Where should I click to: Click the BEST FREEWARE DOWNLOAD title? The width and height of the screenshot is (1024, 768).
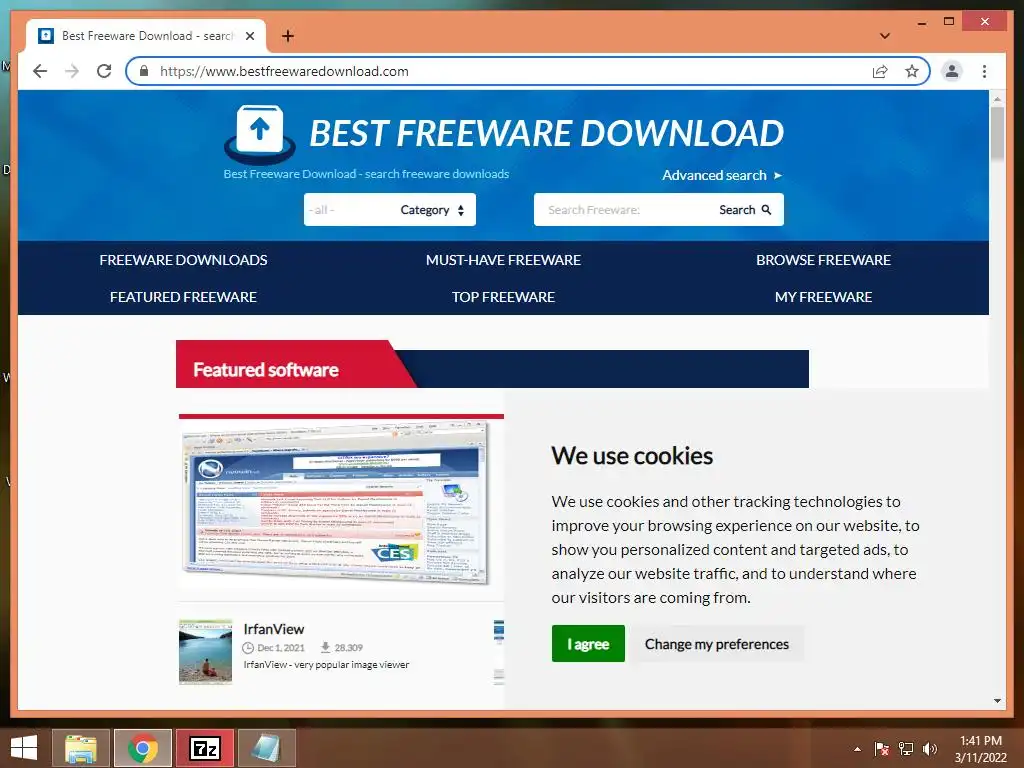point(546,133)
